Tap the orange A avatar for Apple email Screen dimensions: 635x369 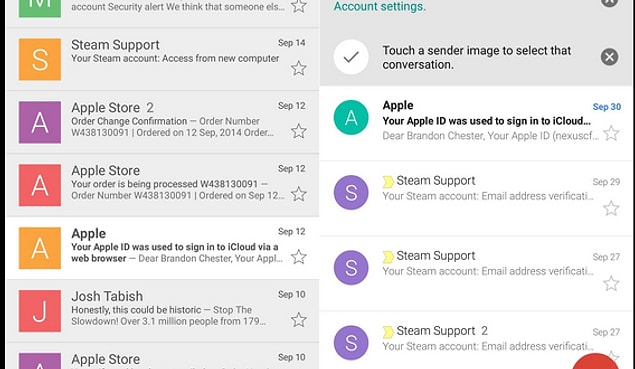click(40, 248)
